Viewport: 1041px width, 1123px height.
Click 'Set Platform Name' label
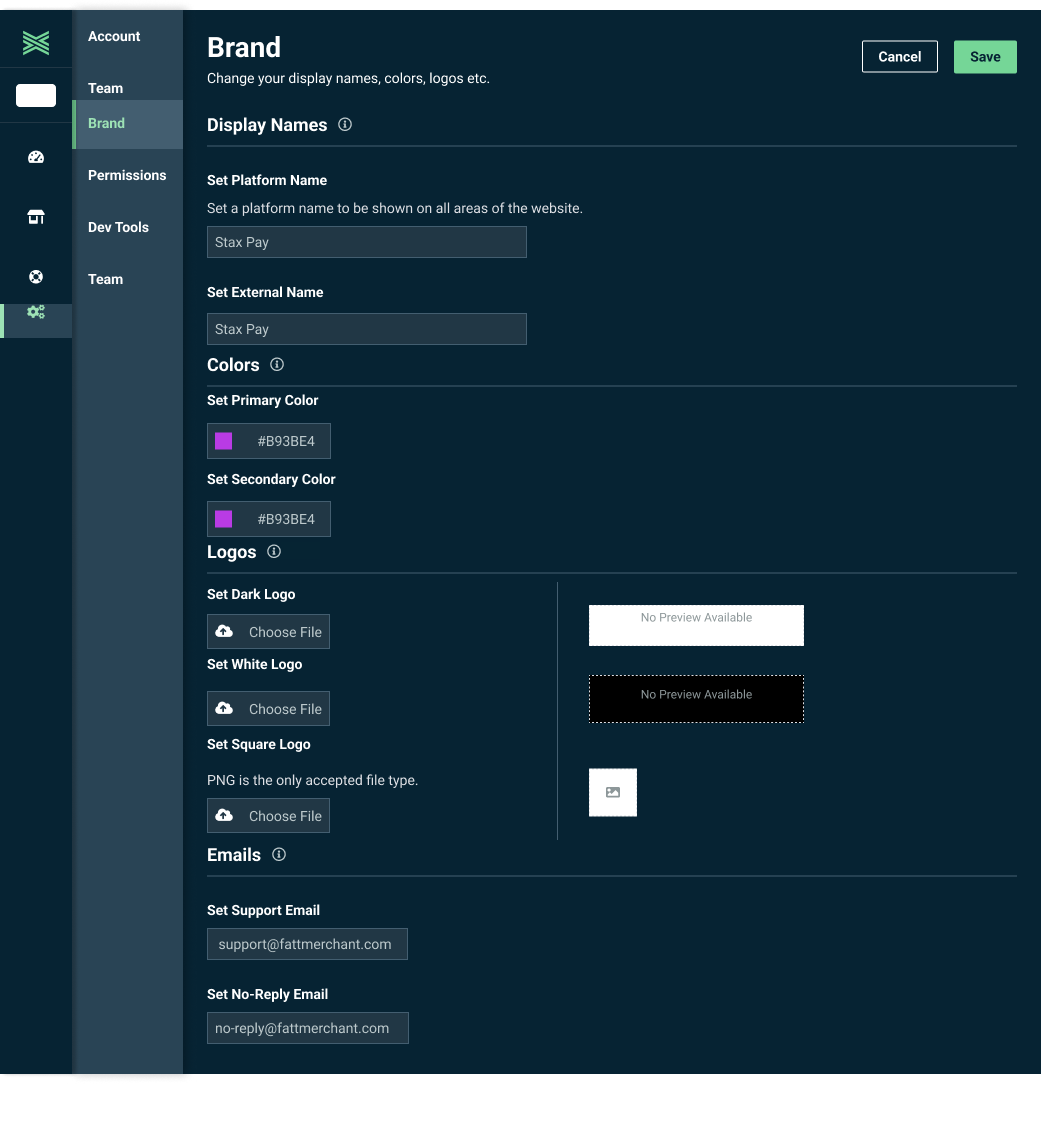(x=267, y=180)
